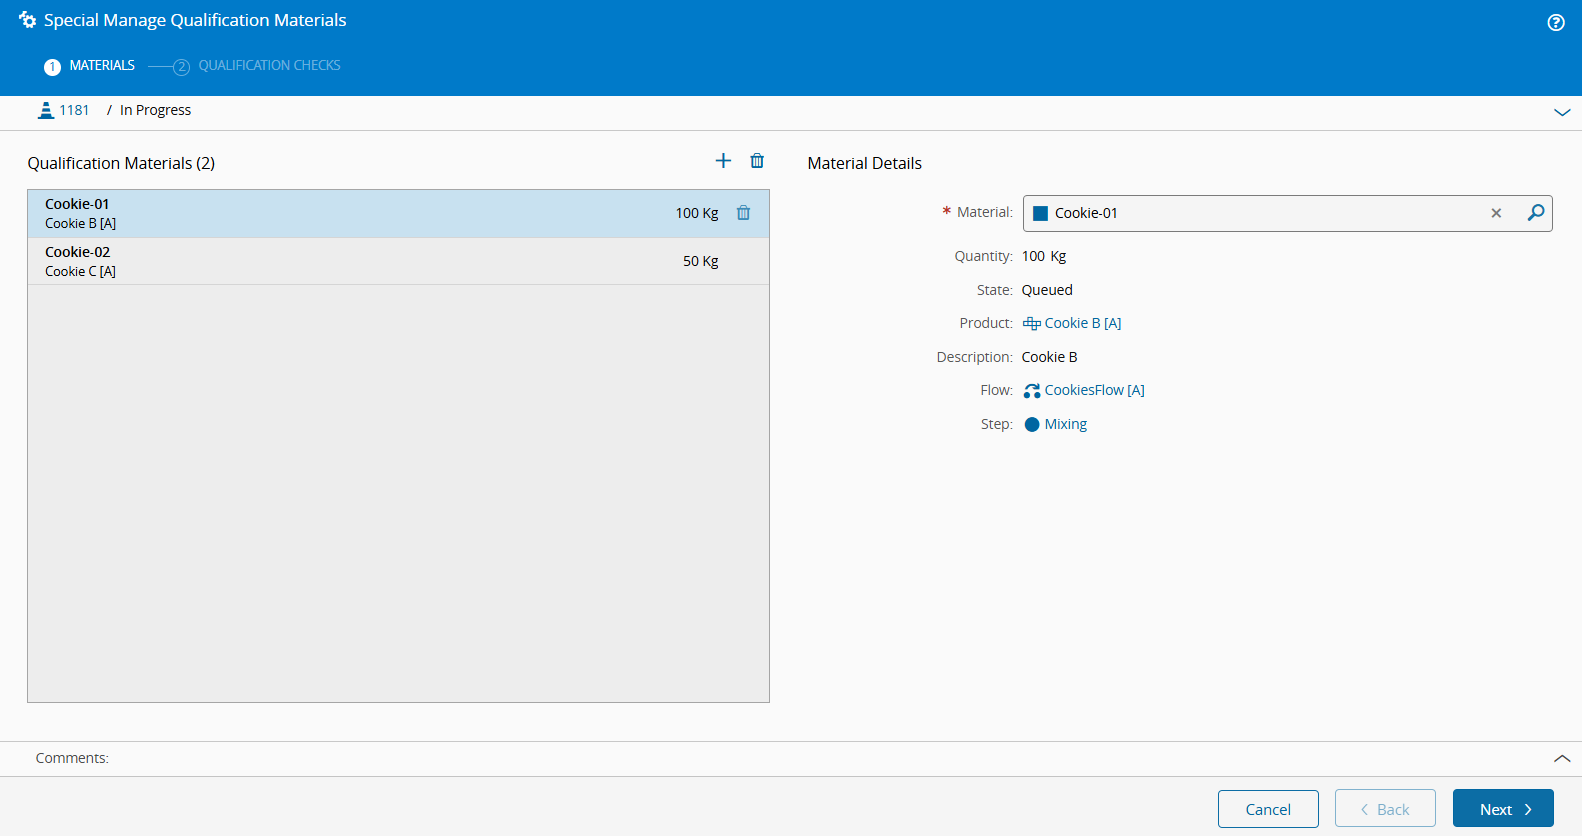The height and width of the screenshot is (836, 1582).
Task: Open the CookiesFlow [A] flow link
Action: 1094,390
